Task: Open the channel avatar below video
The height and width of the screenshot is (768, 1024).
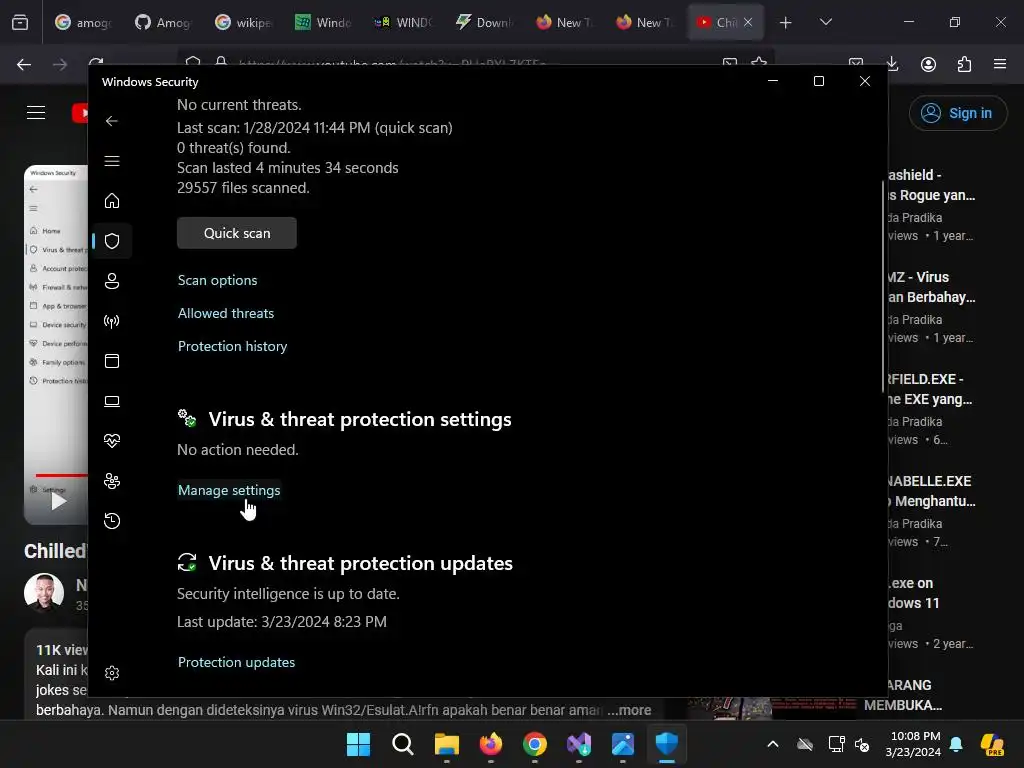Action: (44, 592)
